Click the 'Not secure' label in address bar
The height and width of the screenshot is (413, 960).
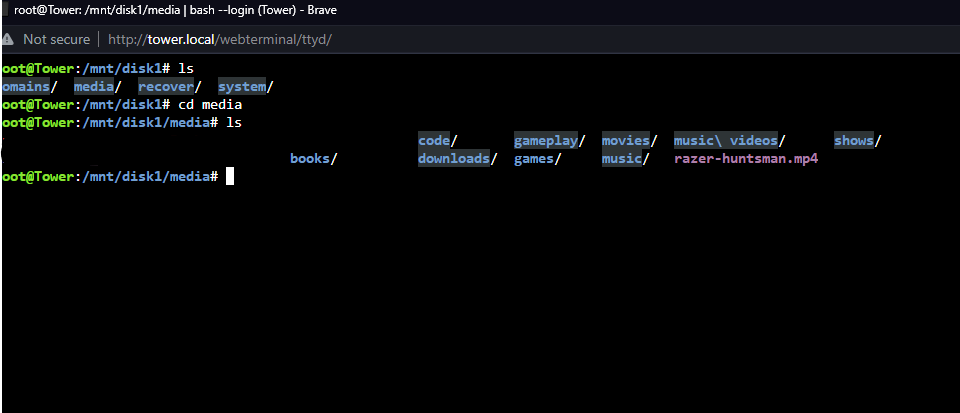click(56, 39)
